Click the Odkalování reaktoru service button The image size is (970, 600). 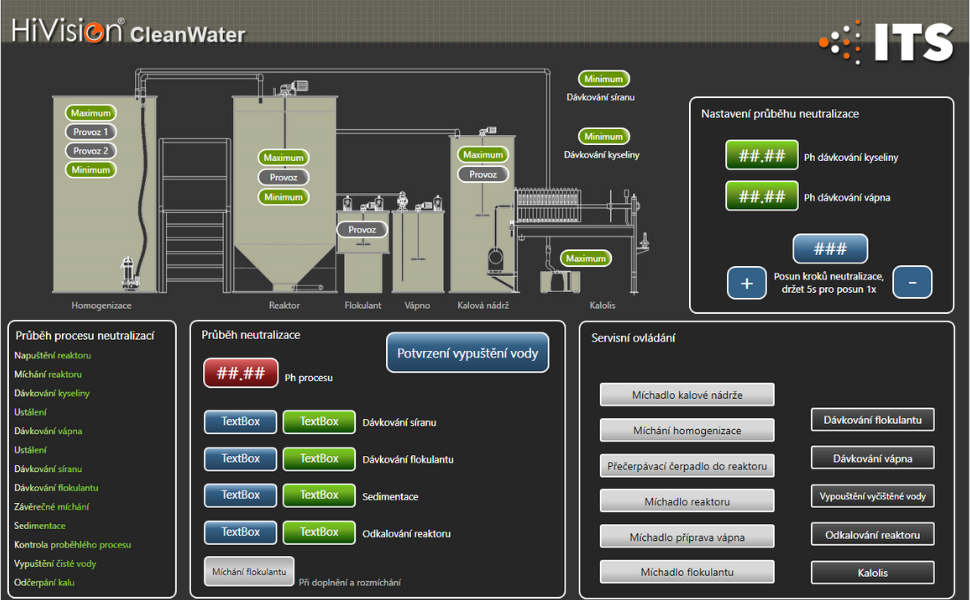[x=872, y=534]
